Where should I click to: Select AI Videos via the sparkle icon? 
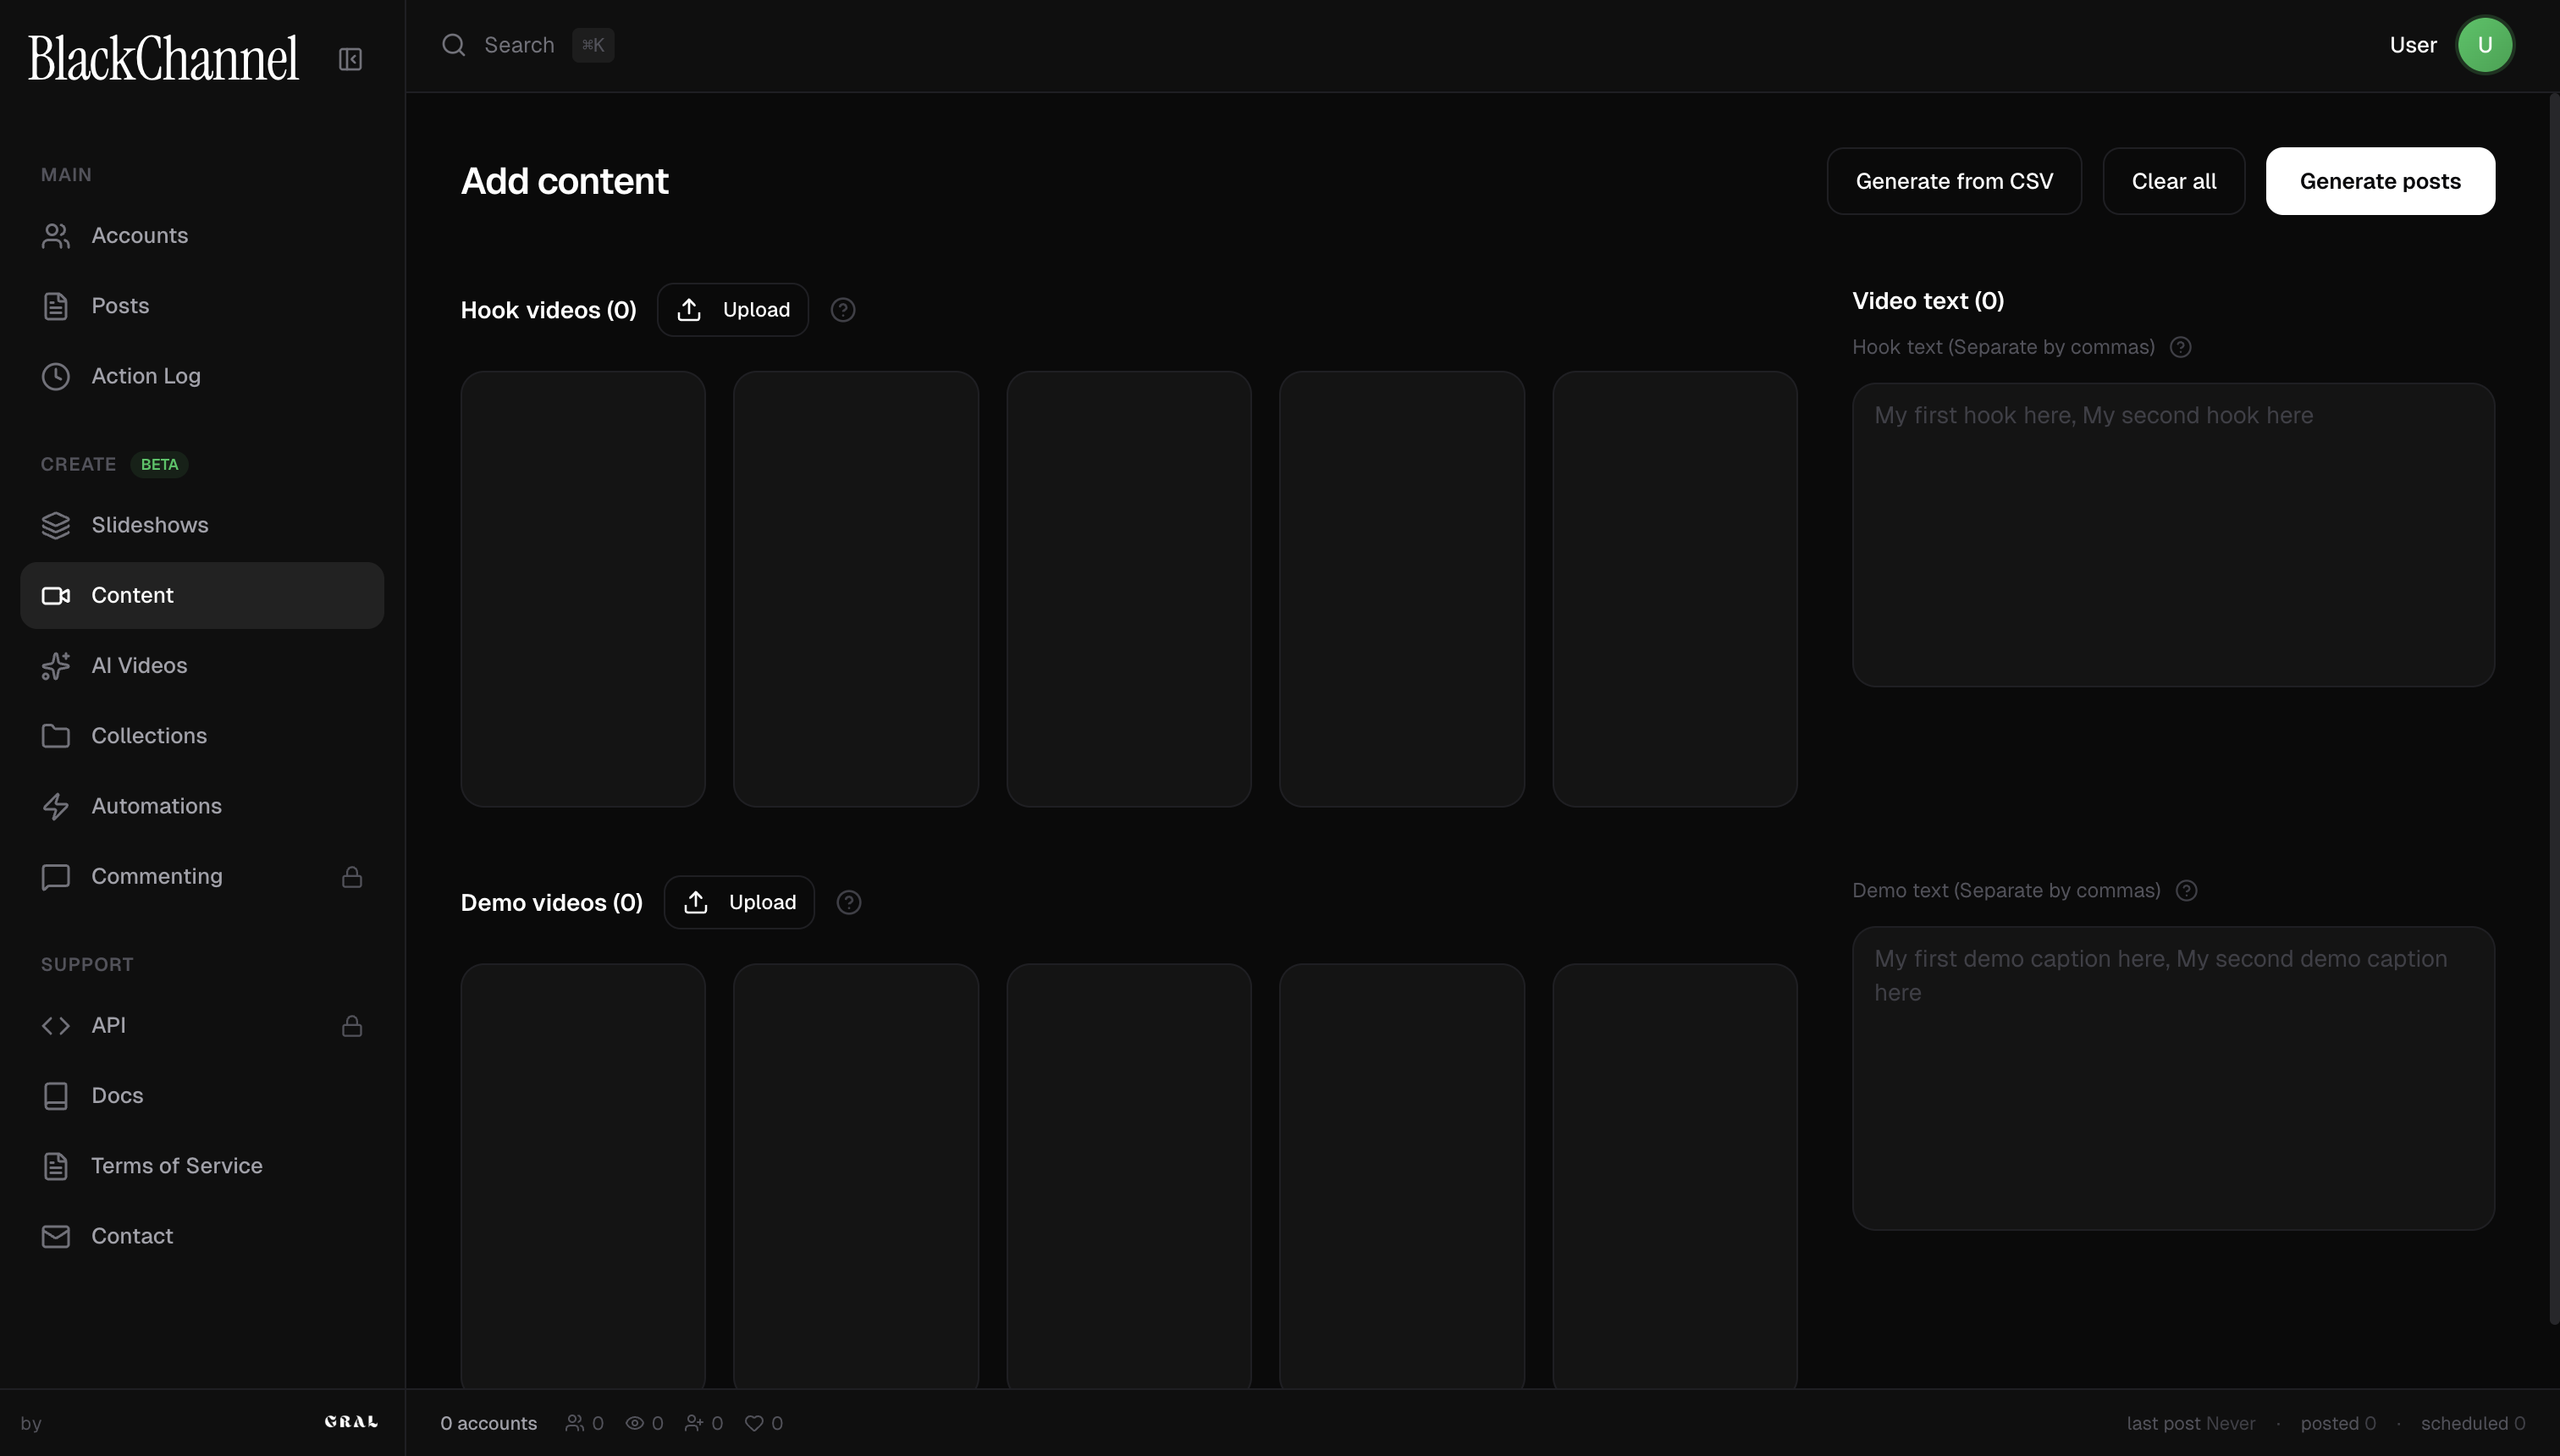click(55, 665)
